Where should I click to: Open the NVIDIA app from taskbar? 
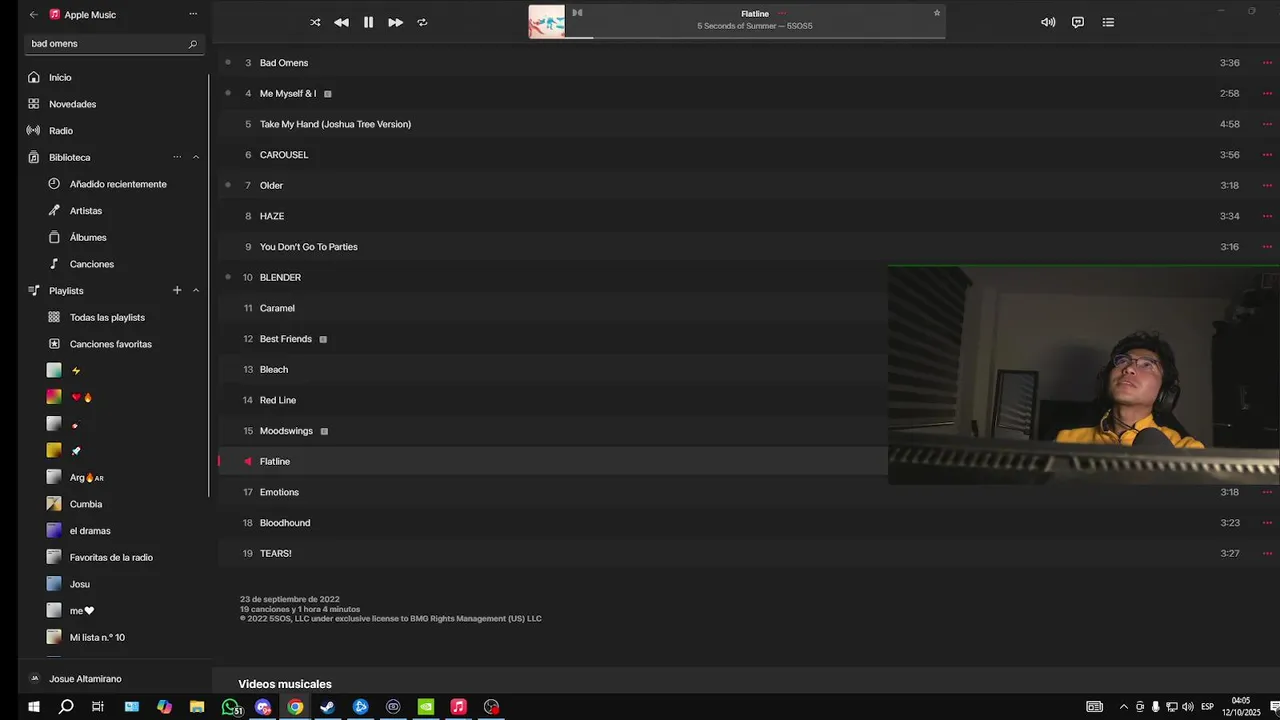tap(425, 707)
